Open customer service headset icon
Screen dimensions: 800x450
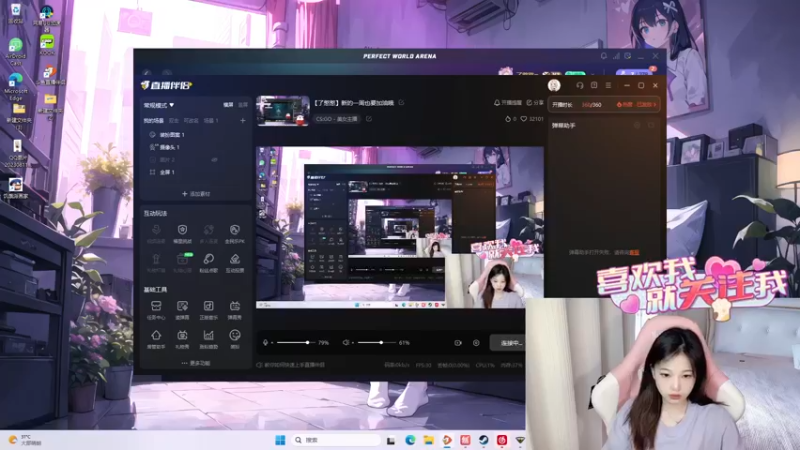tap(580, 85)
